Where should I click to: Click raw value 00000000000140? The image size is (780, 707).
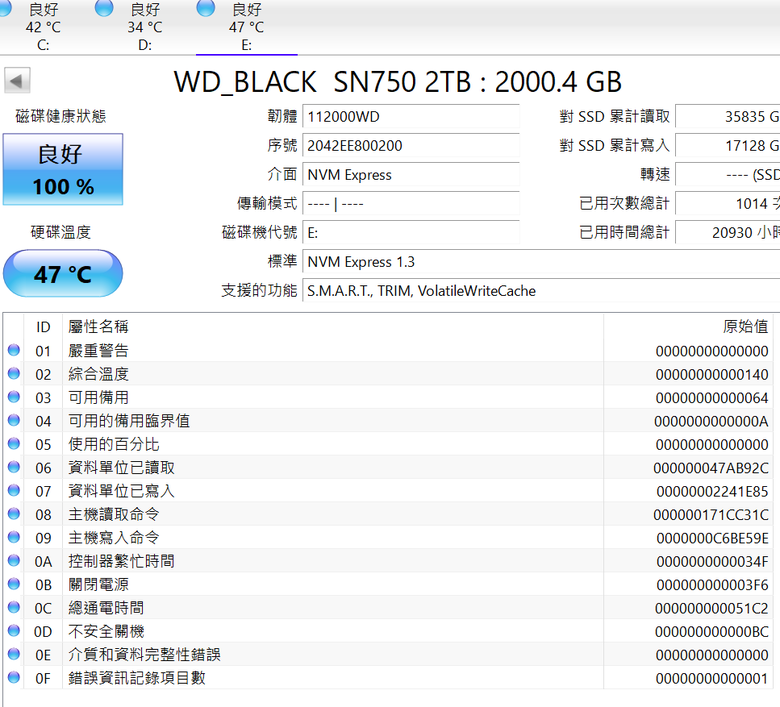tap(712, 375)
